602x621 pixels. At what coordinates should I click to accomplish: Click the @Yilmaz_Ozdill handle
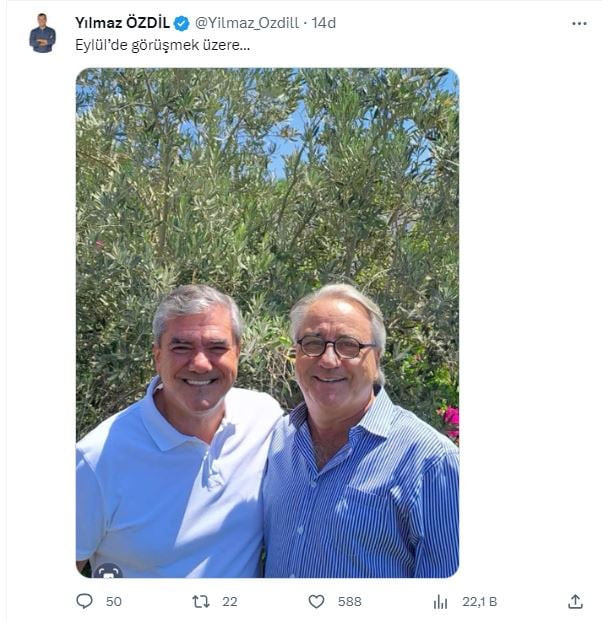tap(249, 23)
